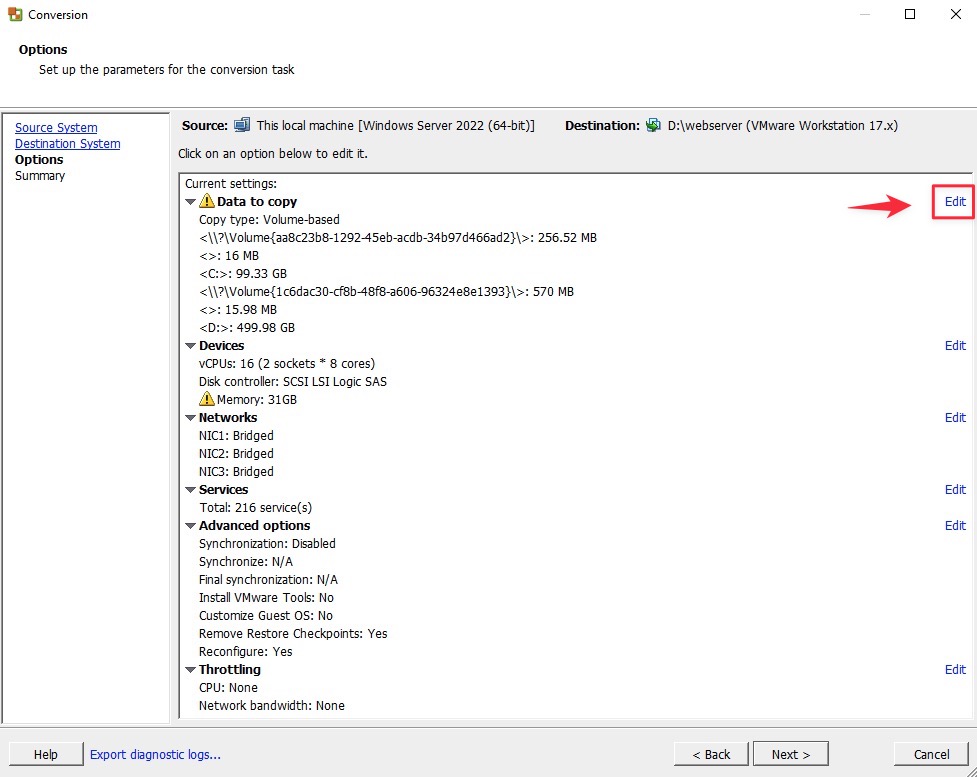The height and width of the screenshot is (777, 977).
Task: Select the 256.52 MB volume row
Action: tap(398, 237)
